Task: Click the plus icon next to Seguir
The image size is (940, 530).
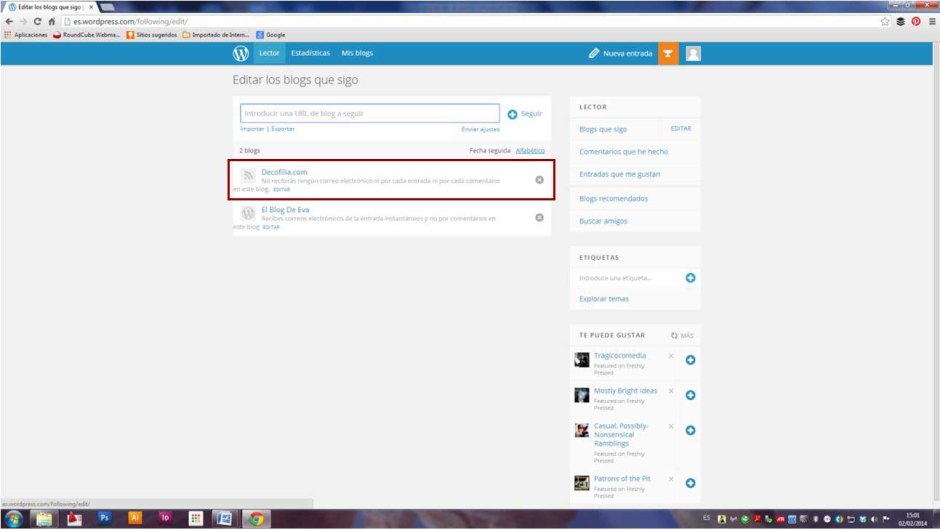Action: (512, 114)
